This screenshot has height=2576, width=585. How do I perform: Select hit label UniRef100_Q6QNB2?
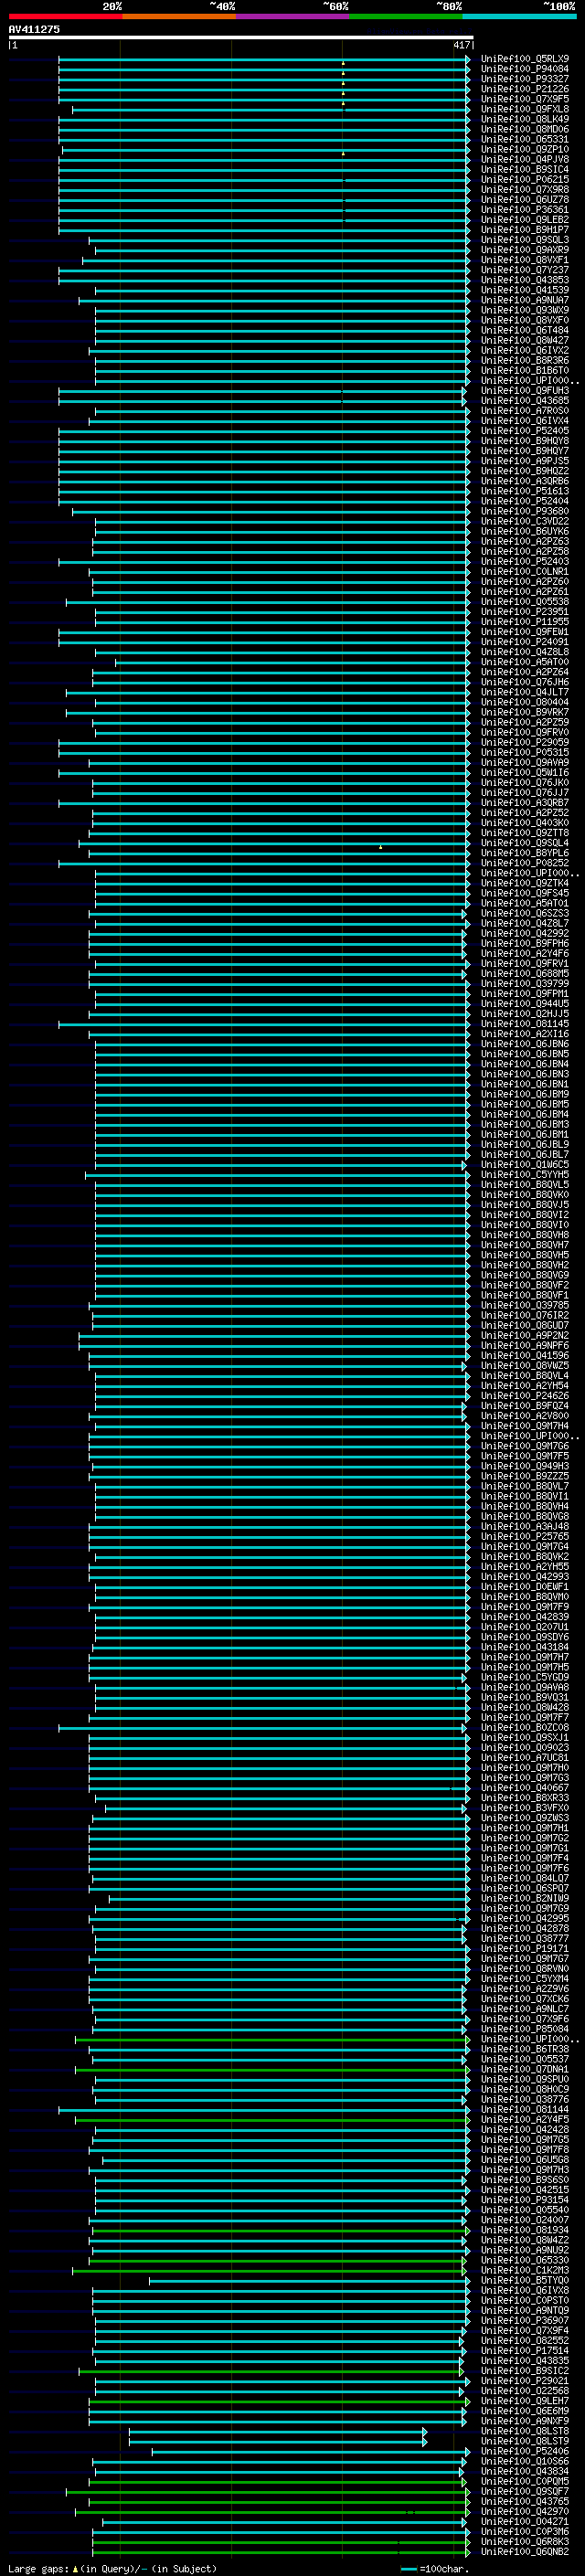tap(525, 2552)
